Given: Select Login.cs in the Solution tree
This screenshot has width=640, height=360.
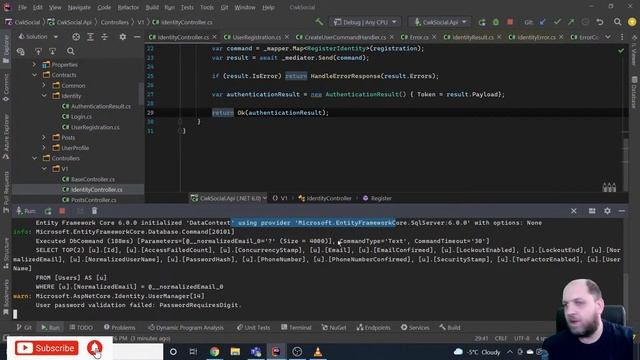Looking at the screenshot, I should pyautogui.click(x=77, y=117).
